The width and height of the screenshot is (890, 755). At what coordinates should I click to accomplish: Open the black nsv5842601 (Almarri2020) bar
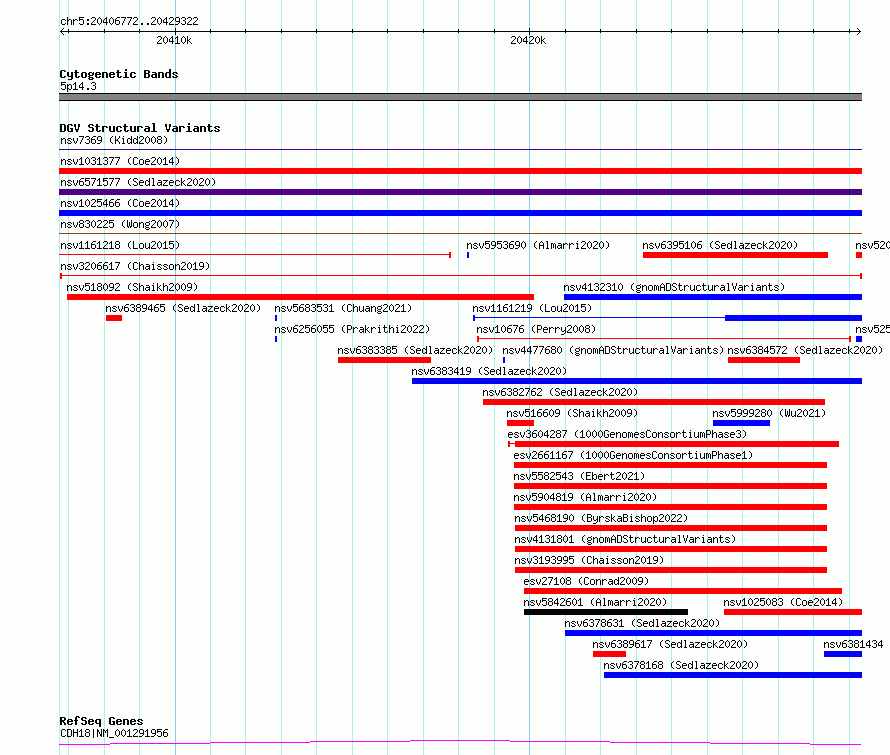(606, 612)
